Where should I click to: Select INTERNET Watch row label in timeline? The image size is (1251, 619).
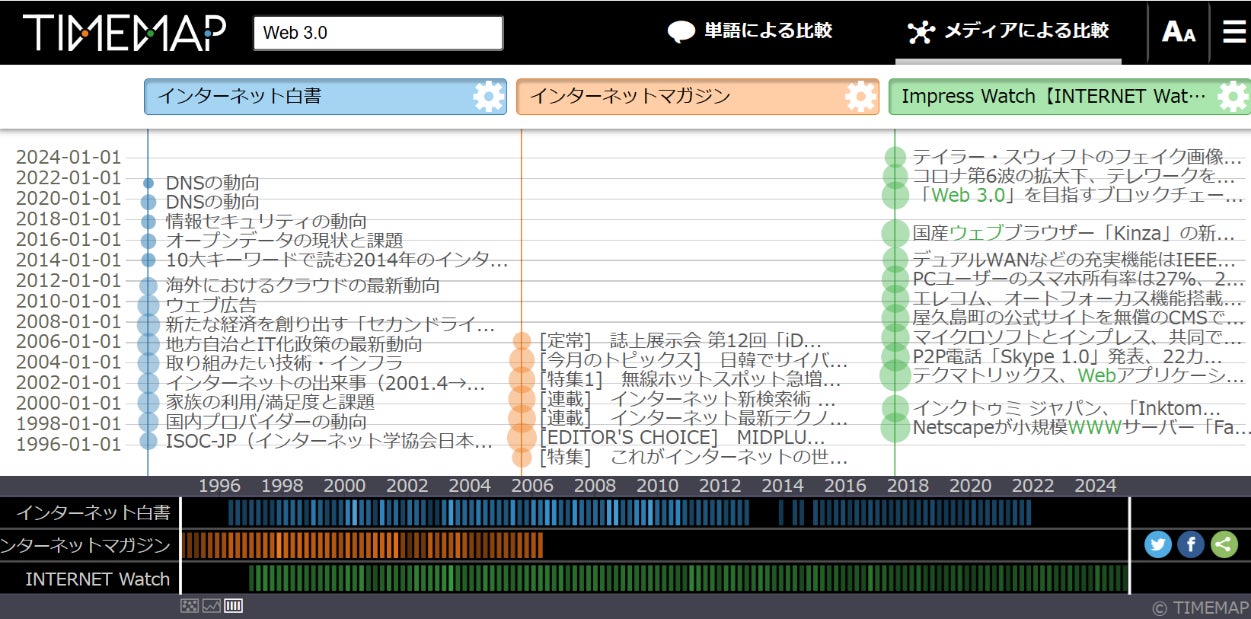point(97,579)
